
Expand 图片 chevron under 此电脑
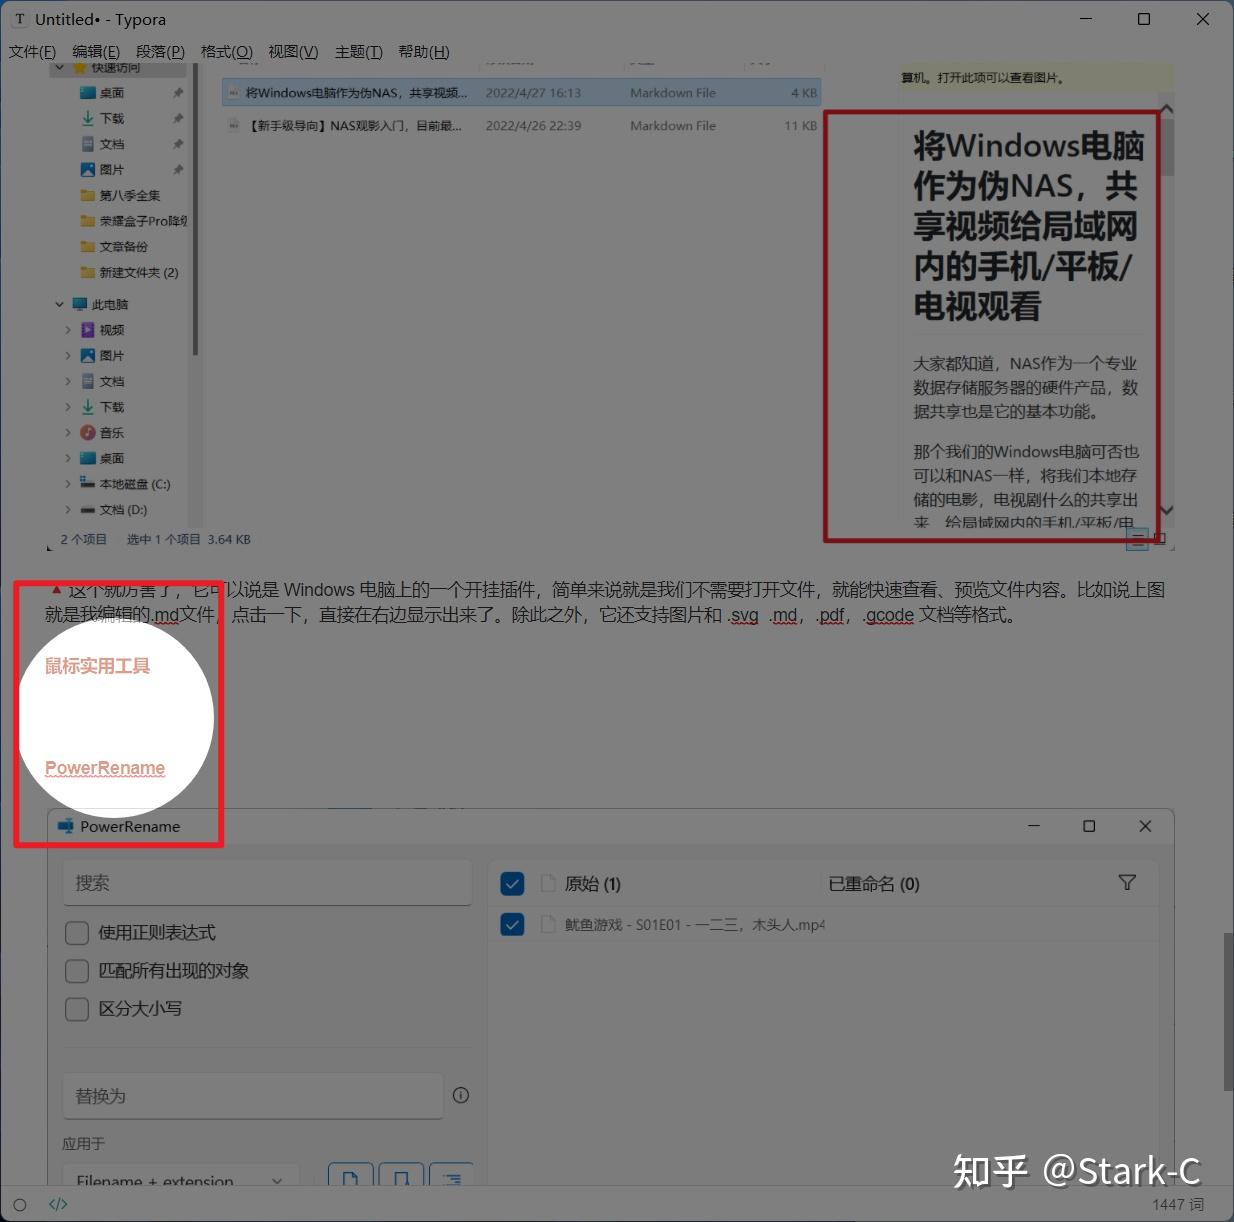[68, 356]
